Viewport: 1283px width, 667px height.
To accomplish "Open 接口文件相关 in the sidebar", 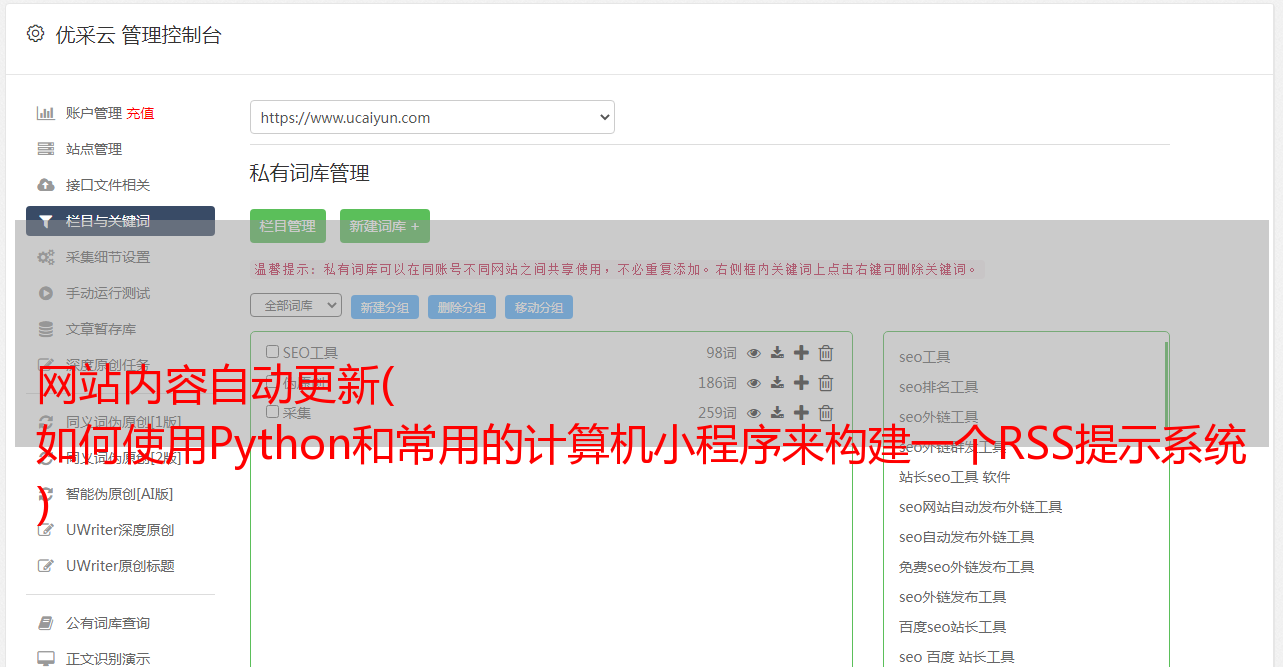I will coord(108,185).
